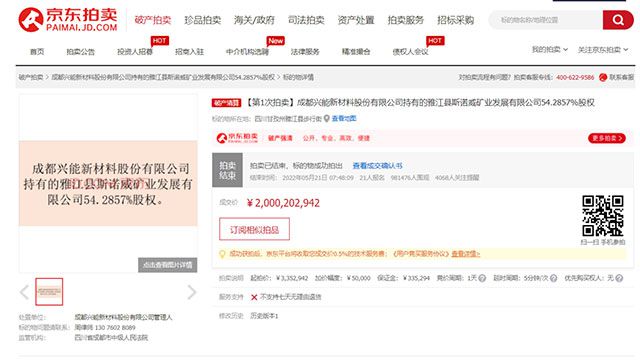Image resolution: width=640 pixels, height=362 pixels.
Task: Click the 订阅相似拍品 button
Action: [254, 229]
